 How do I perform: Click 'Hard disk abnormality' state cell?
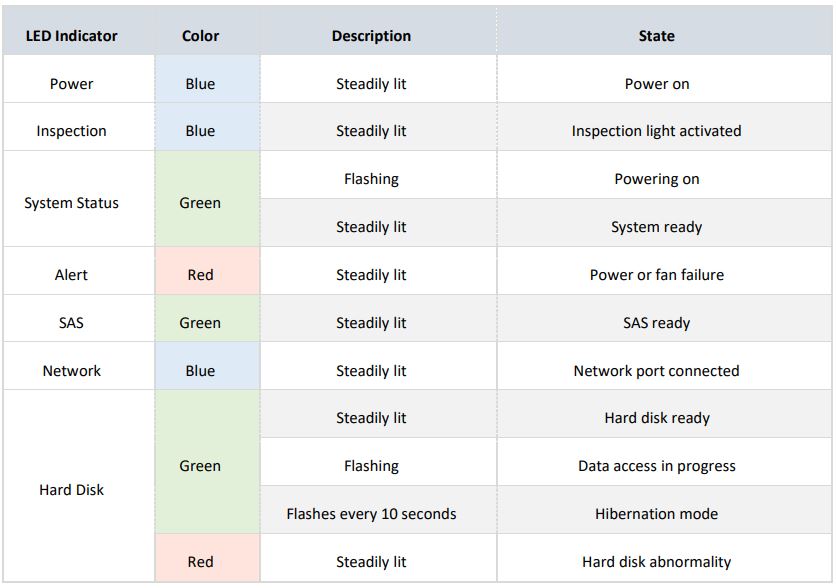(656, 562)
